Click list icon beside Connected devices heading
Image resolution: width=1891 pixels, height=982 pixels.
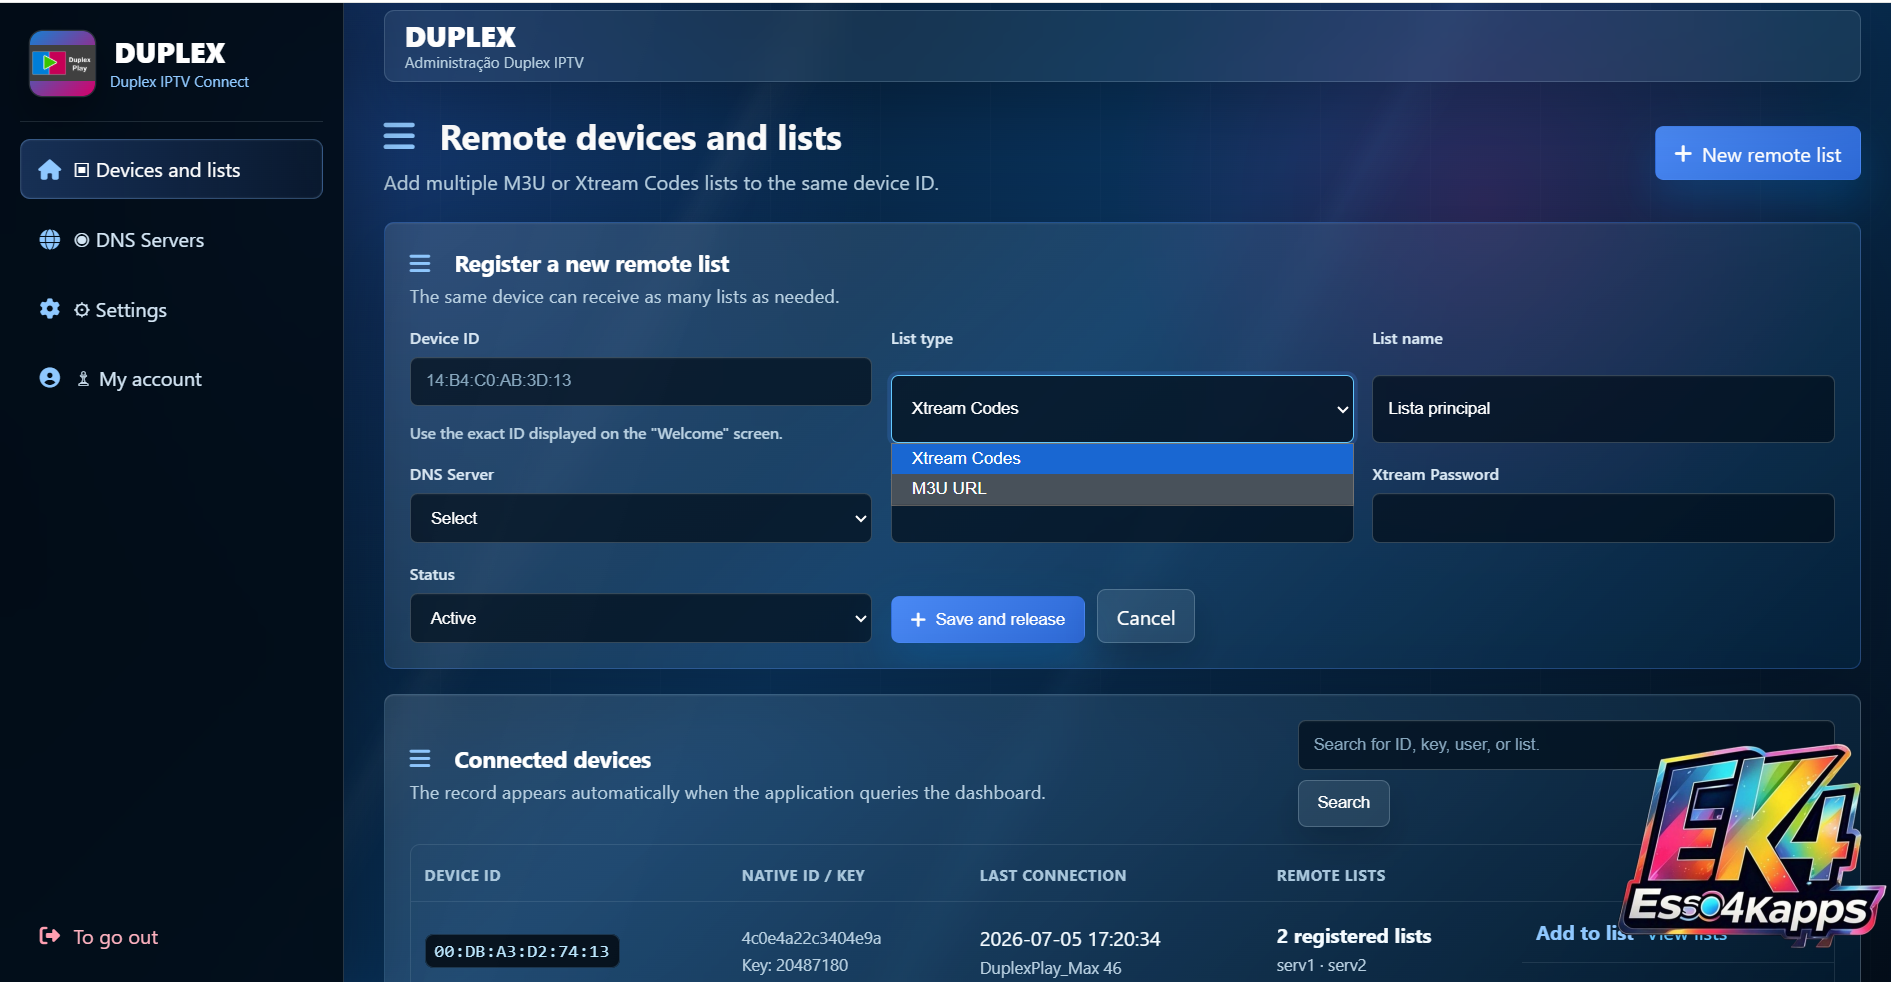[x=420, y=759]
